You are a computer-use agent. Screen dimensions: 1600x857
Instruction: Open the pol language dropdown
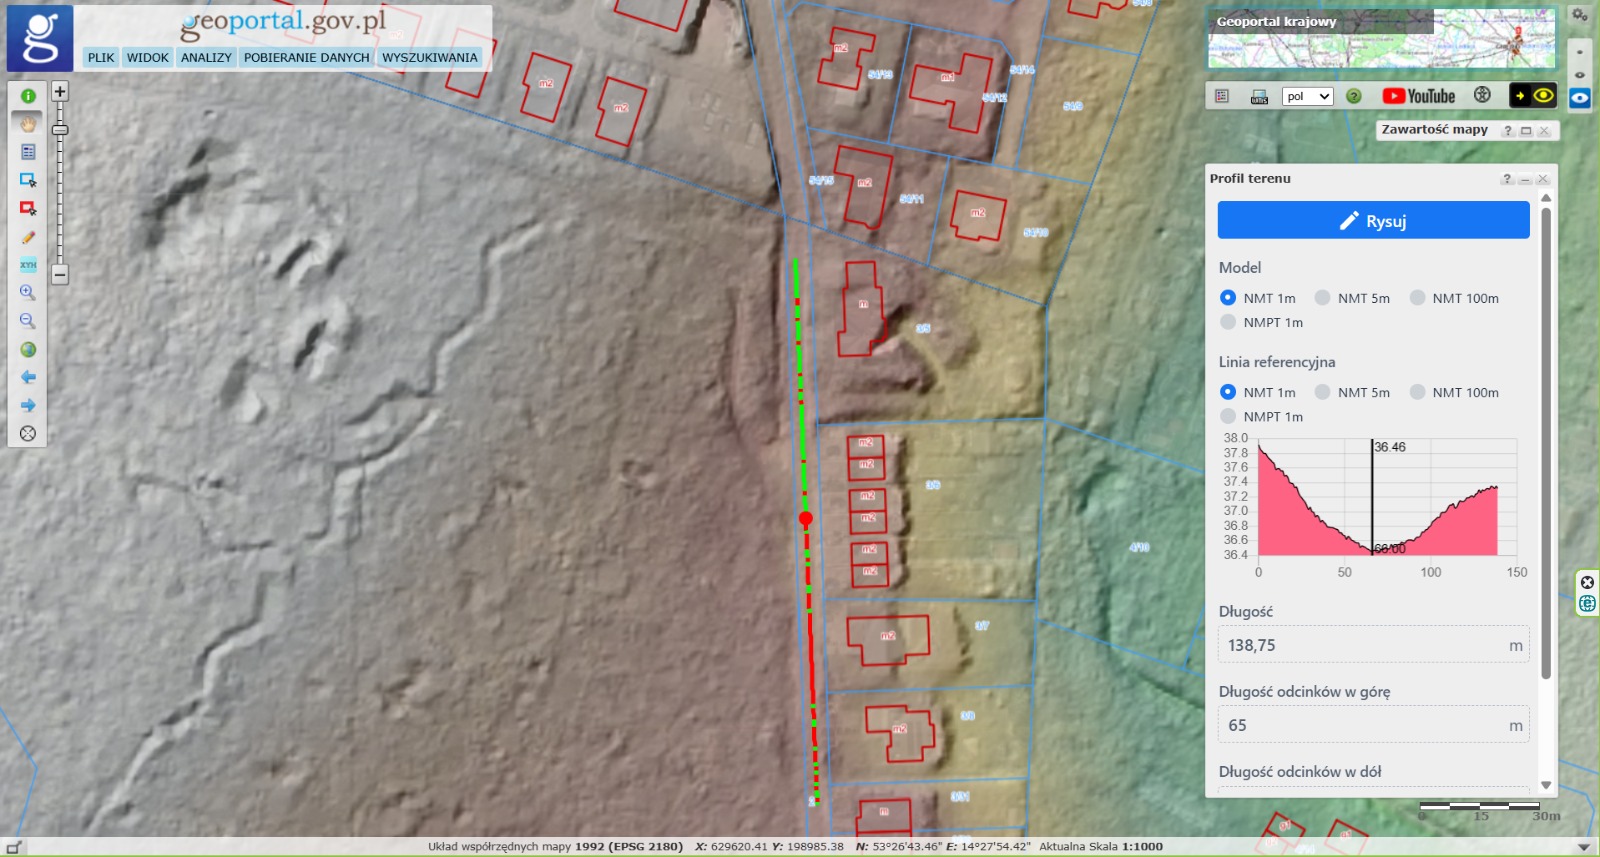(1308, 96)
